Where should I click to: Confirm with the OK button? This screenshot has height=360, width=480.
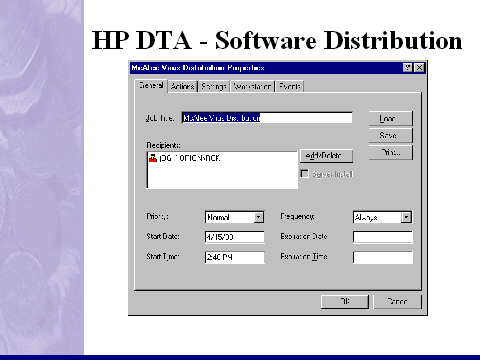coord(345,301)
